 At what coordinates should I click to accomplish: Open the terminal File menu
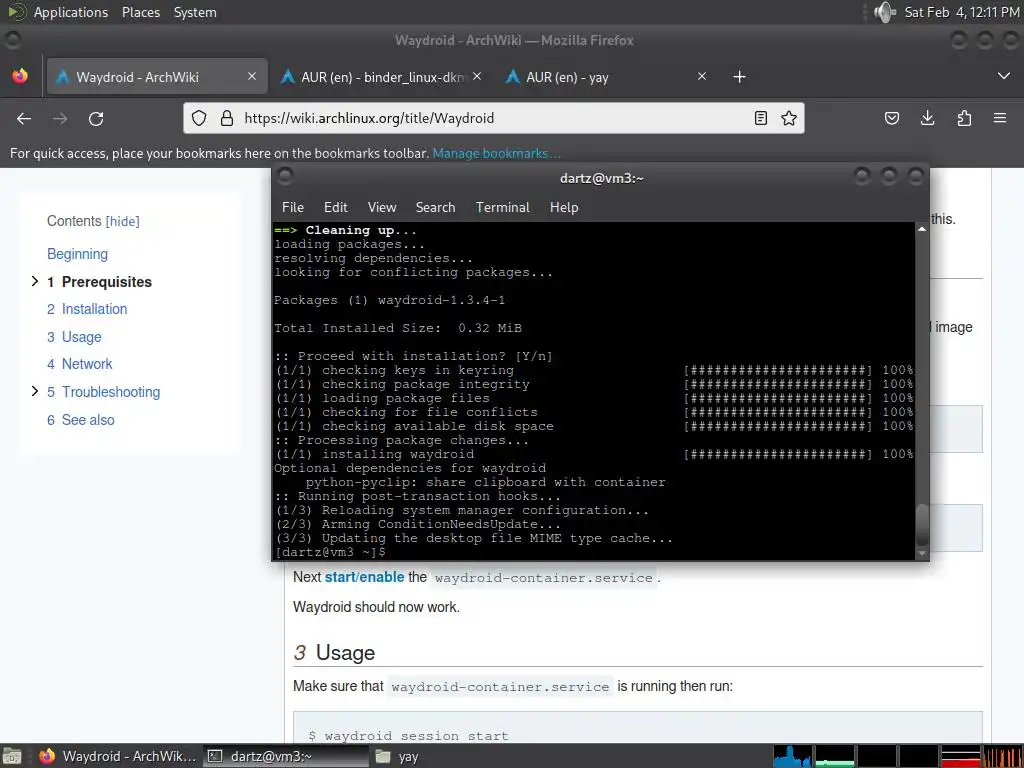[x=293, y=207]
